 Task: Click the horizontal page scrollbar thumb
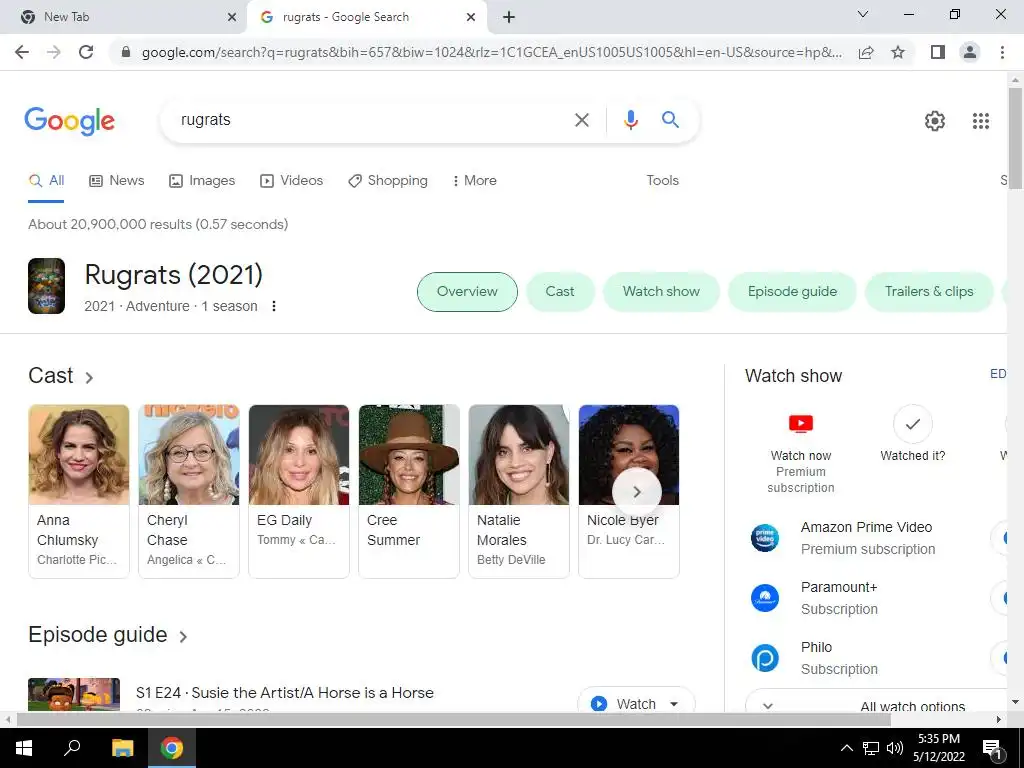click(x=453, y=720)
